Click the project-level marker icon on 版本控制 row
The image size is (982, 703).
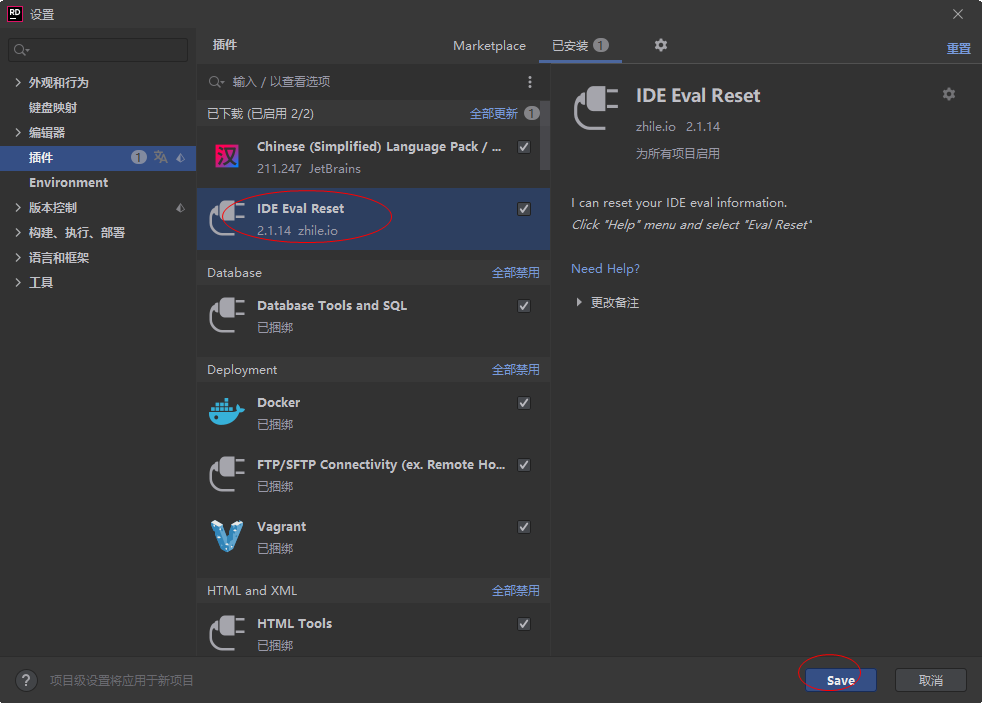180,208
